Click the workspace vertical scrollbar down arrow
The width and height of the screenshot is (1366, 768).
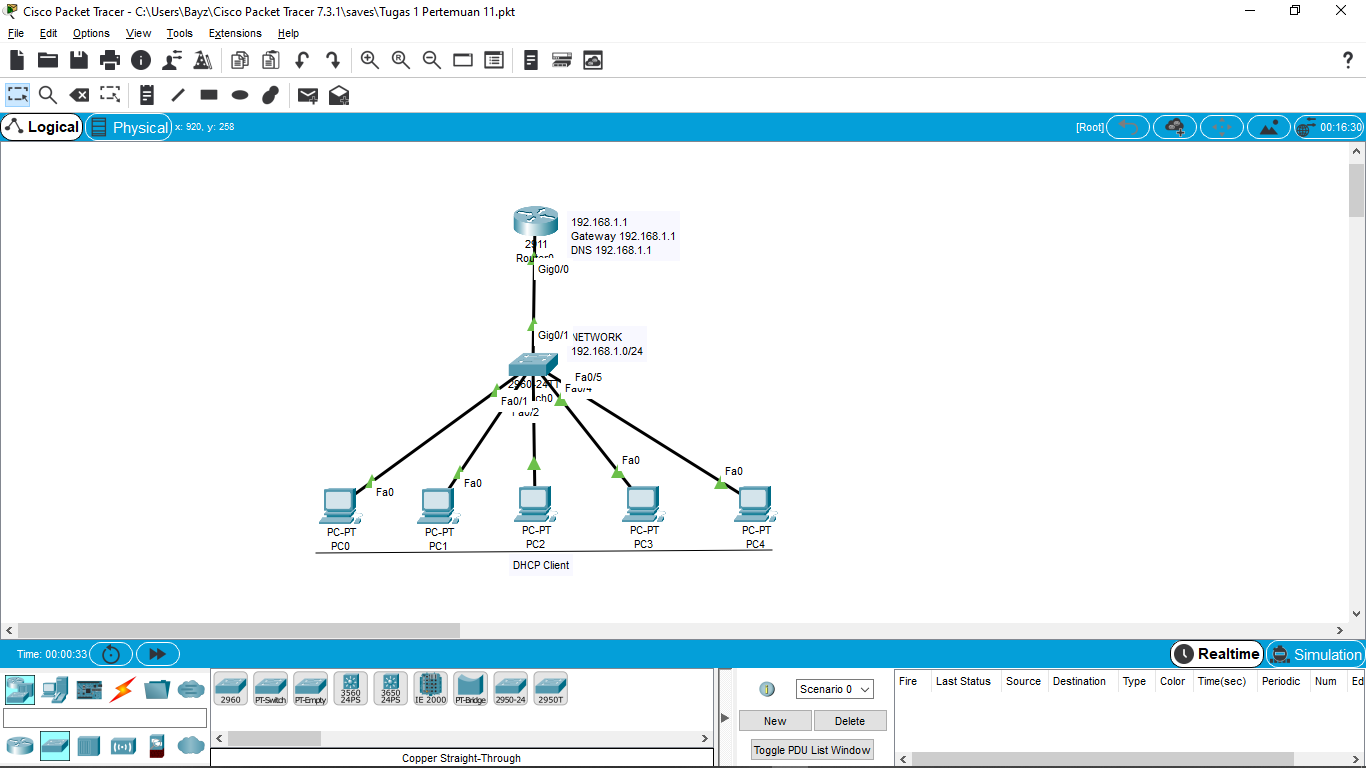[x=1357, y=612]
